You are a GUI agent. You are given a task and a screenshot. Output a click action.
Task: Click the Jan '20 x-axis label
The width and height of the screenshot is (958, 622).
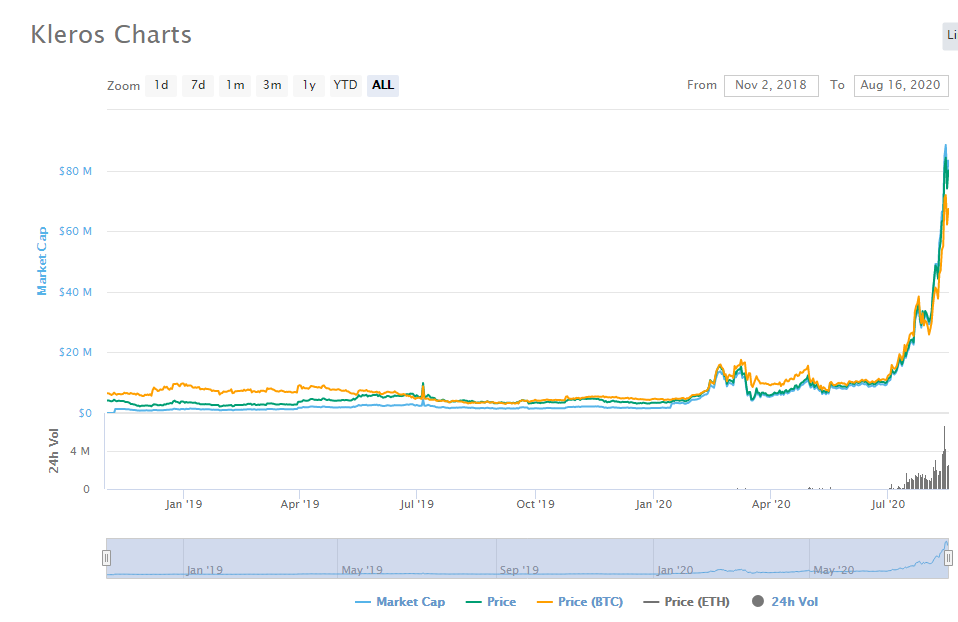click(653, 504)
